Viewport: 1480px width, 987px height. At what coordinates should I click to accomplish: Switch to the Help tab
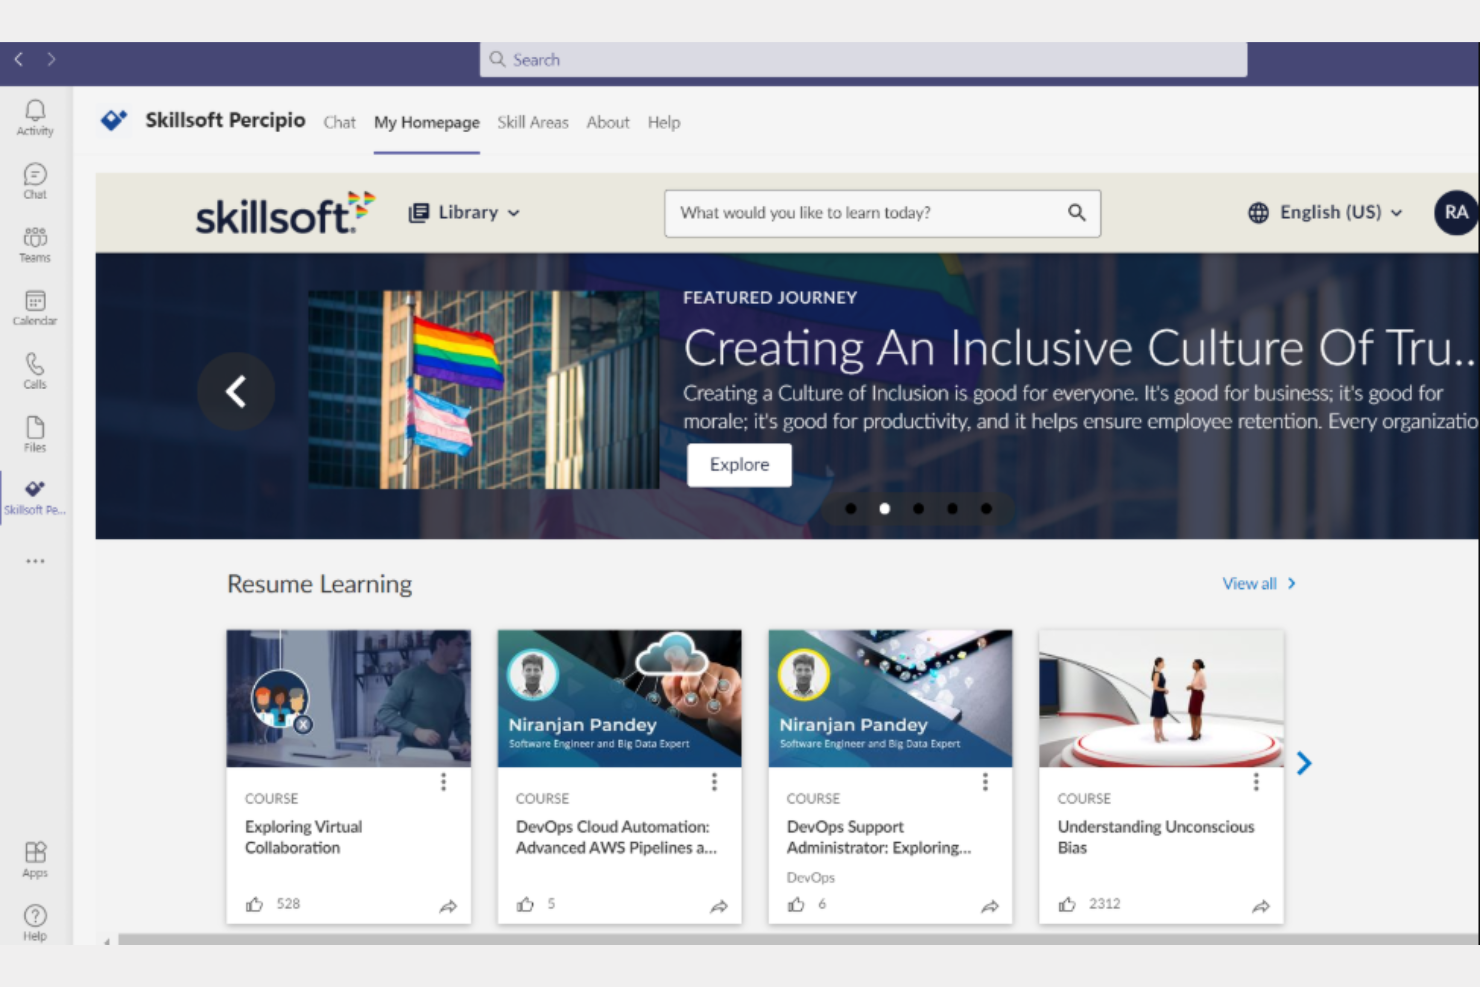pyautogui.click(x=664, y=122)
